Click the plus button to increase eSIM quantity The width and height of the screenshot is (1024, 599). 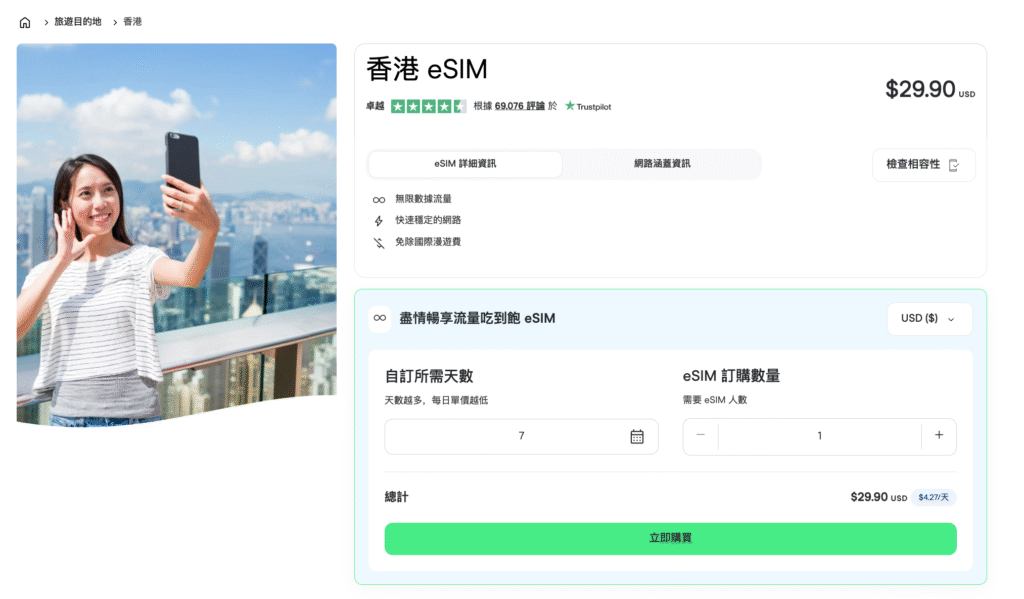(938, 435)
